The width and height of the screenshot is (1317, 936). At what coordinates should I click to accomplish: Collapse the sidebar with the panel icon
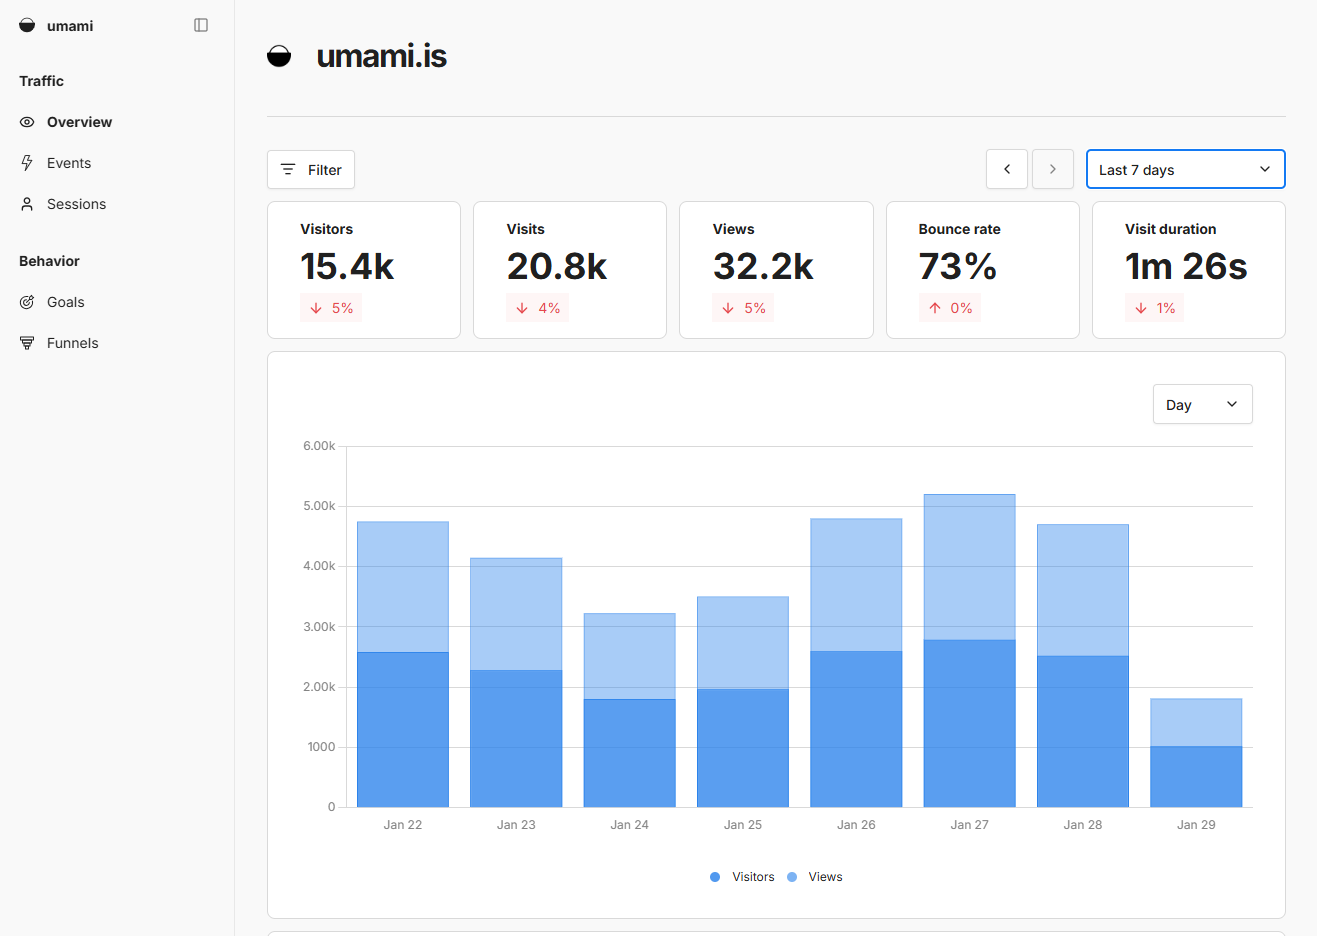201,25
